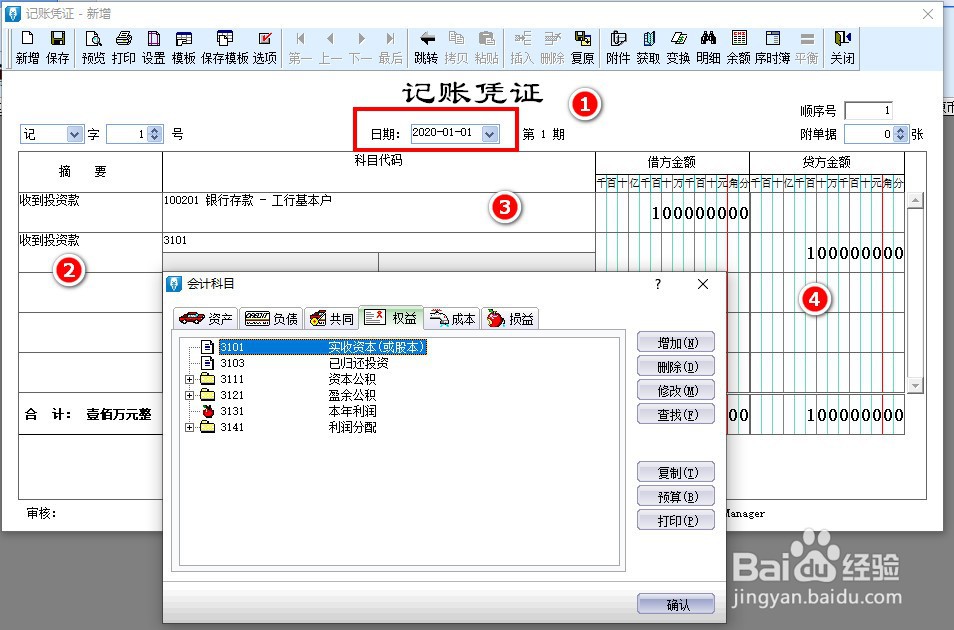Switch to the 资产 (Assets) tab
Screen dimensions: 954x630
pos(206,318)
